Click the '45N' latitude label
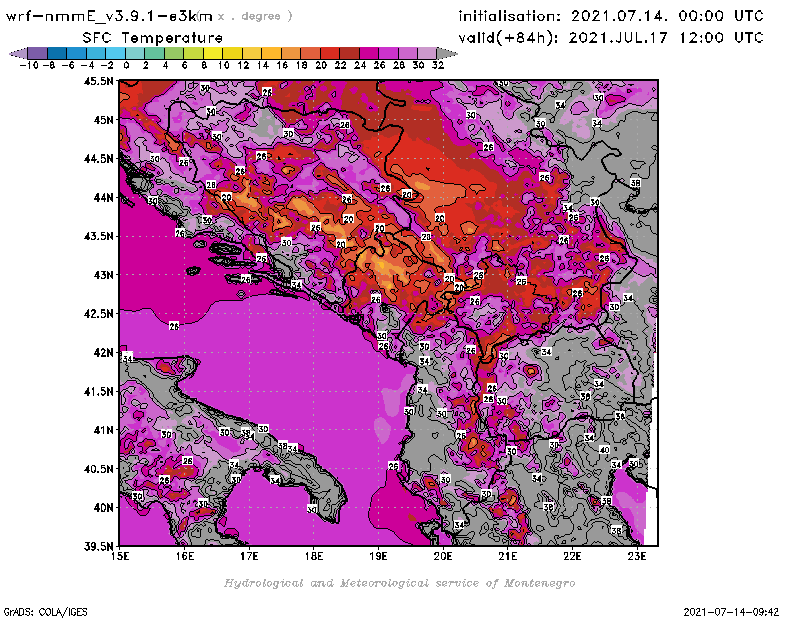This screenshot has height=618, width=800. click(103, 120)
